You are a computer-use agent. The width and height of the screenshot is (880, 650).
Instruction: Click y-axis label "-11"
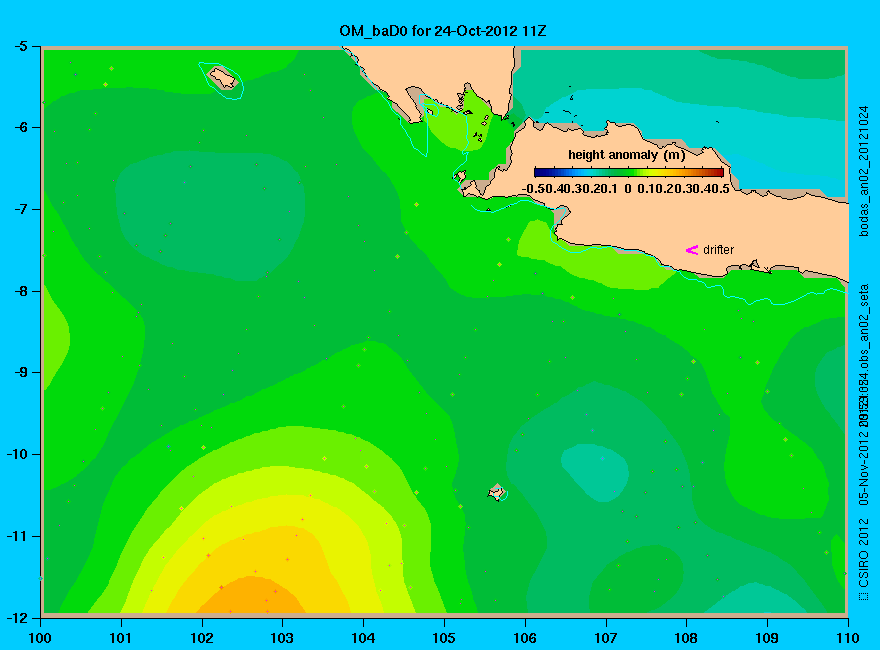(x=17, y=536)
